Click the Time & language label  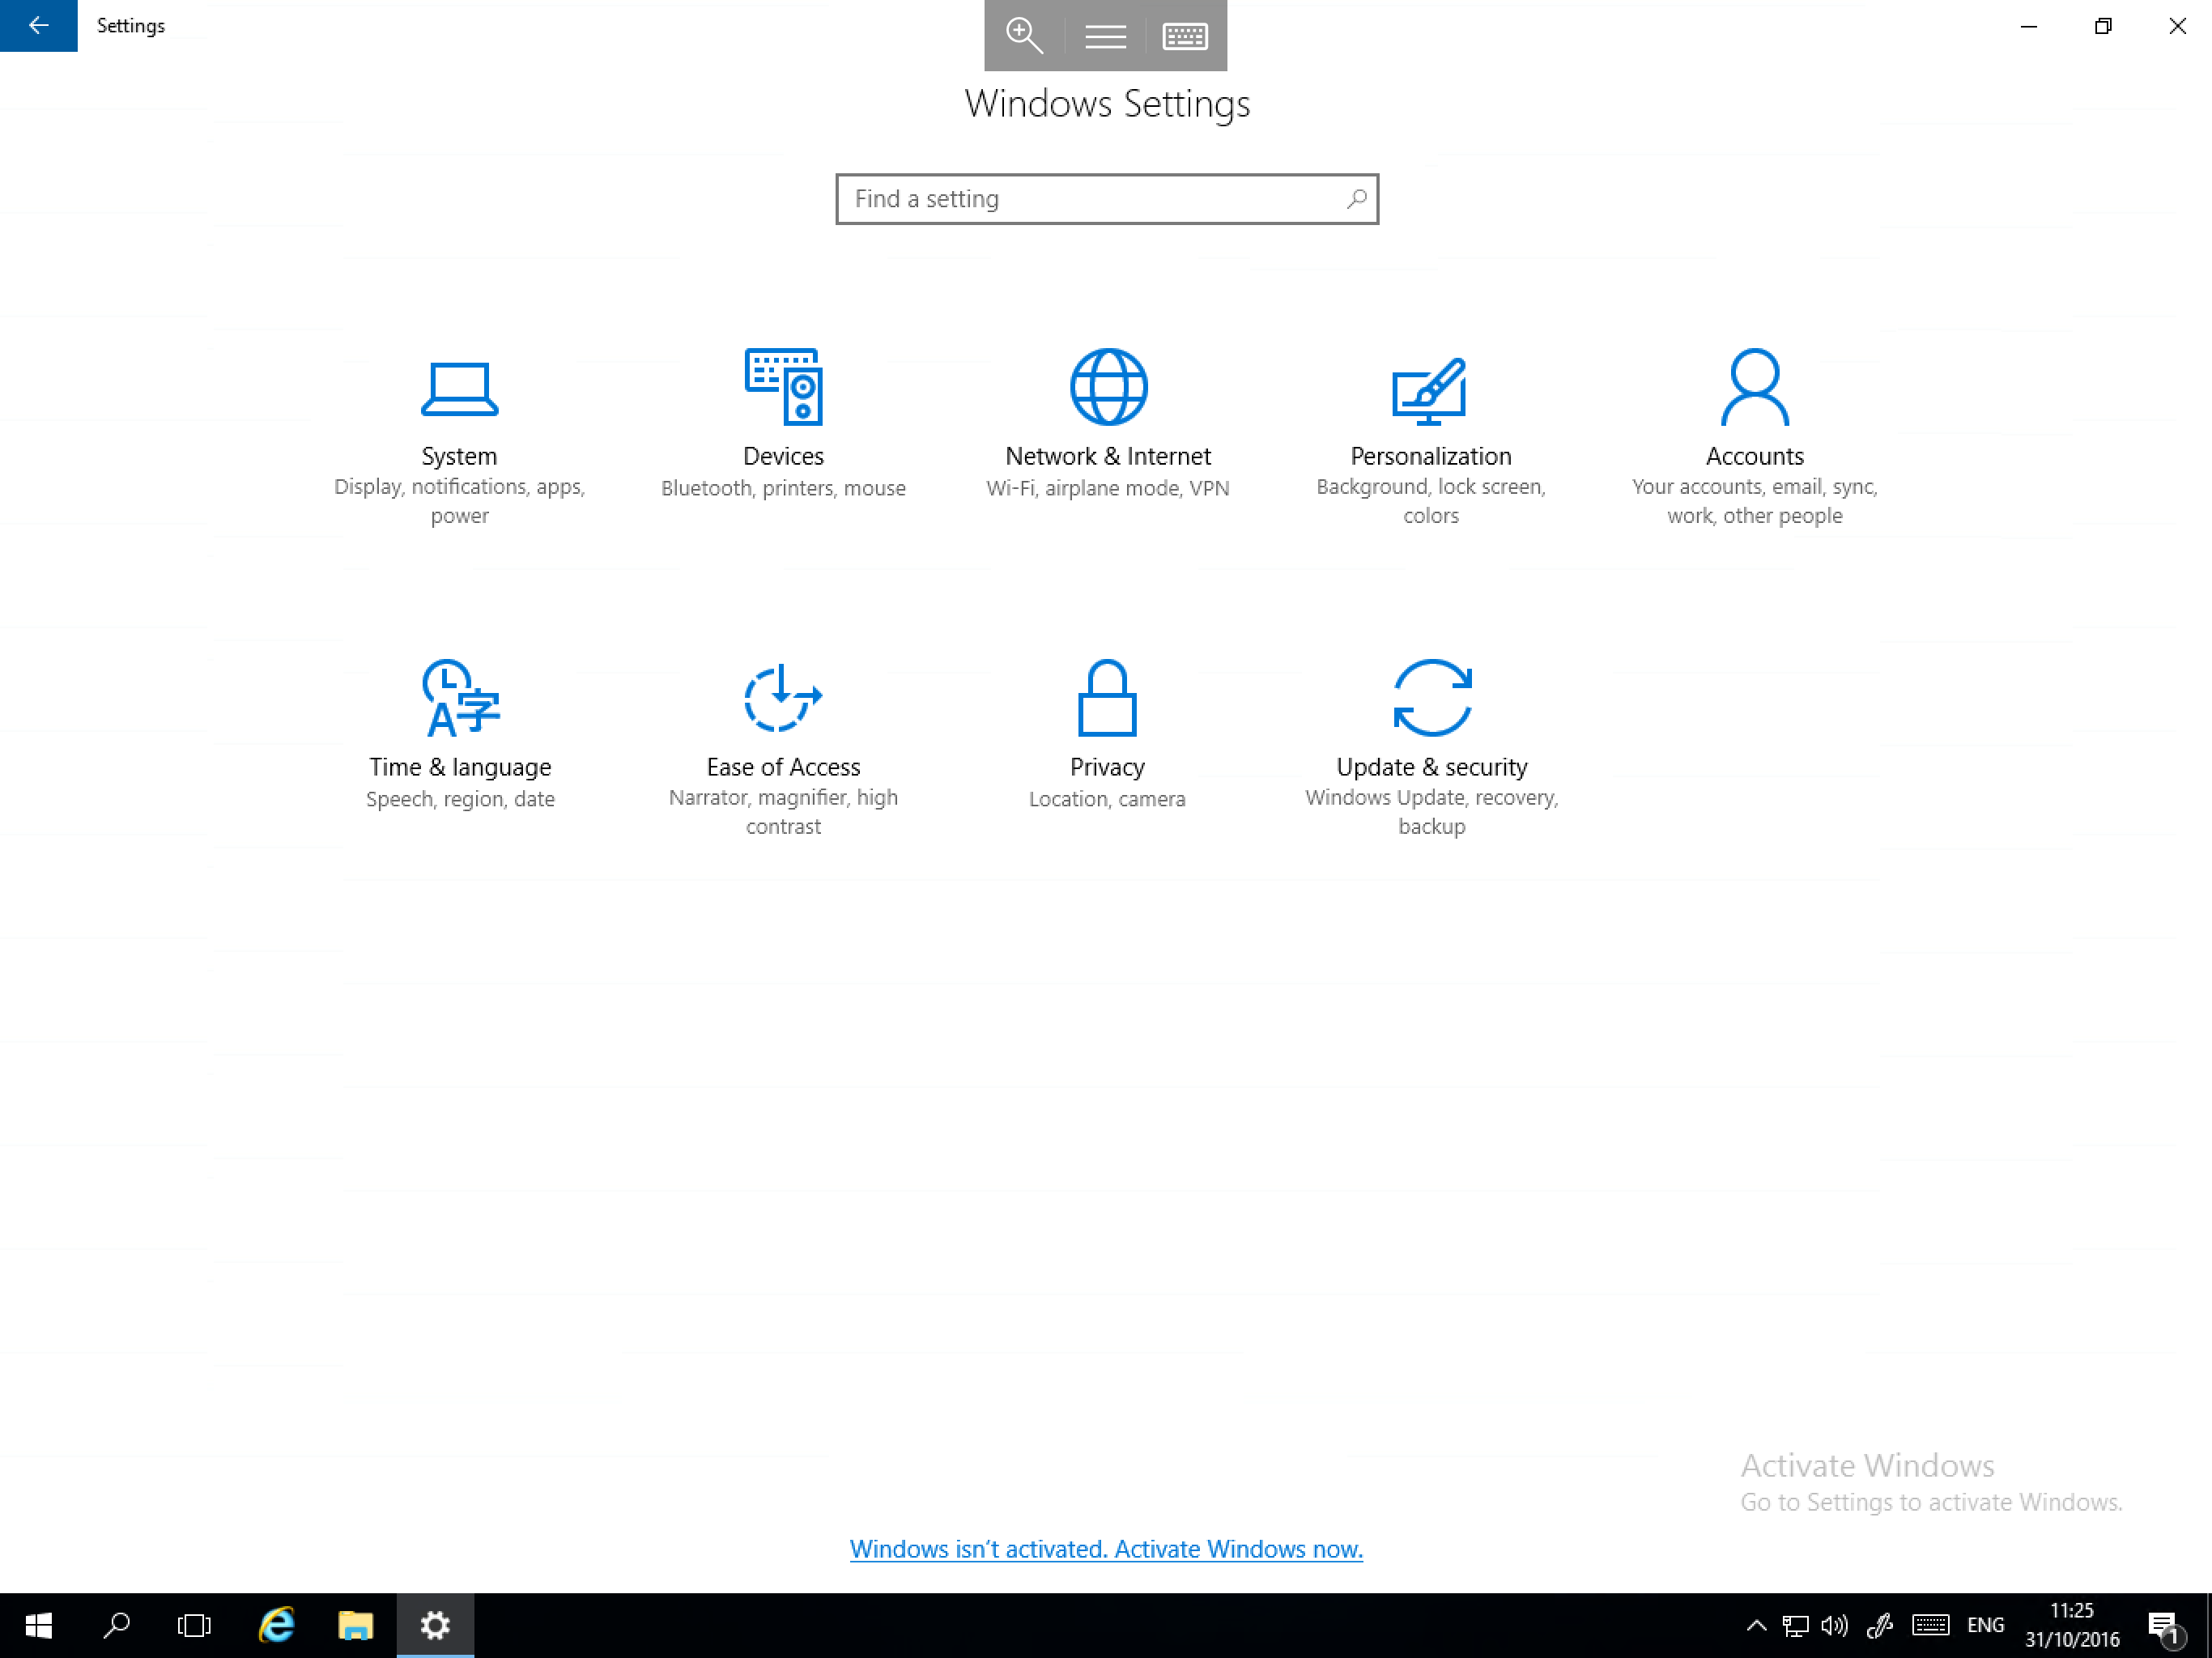[x=460, y=767]
